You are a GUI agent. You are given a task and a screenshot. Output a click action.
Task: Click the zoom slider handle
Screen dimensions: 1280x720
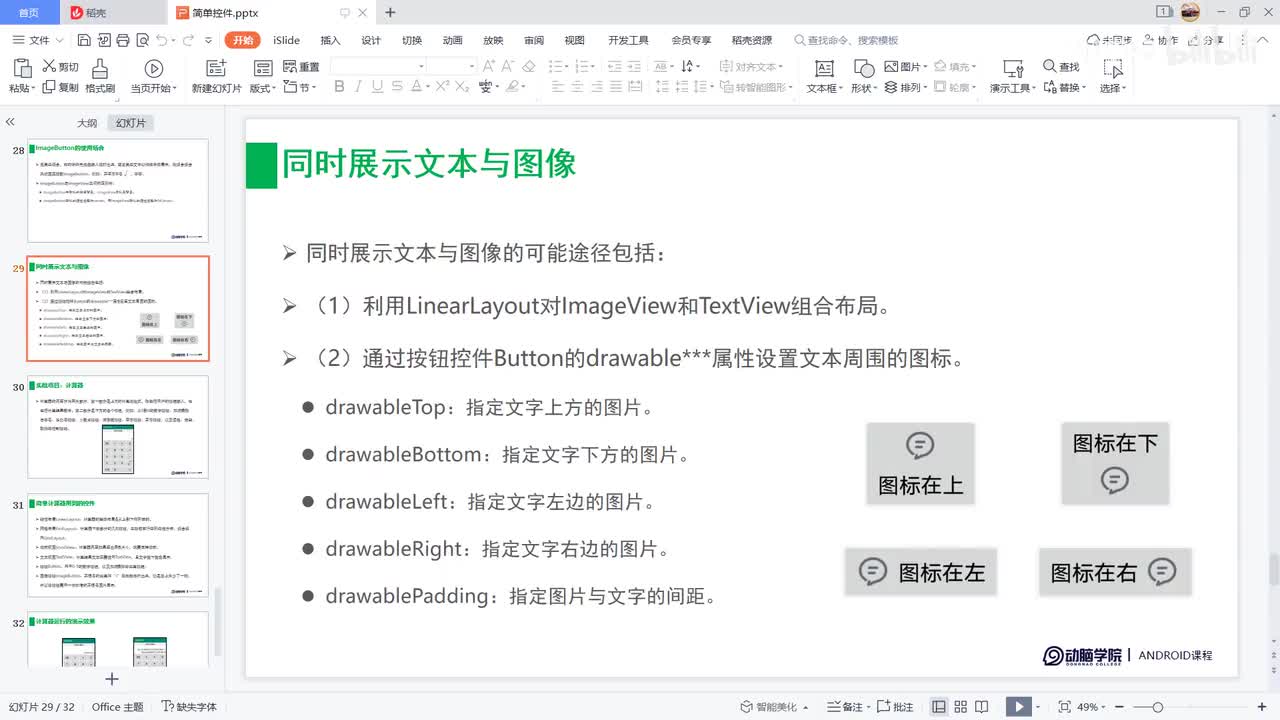[1157, 707]
